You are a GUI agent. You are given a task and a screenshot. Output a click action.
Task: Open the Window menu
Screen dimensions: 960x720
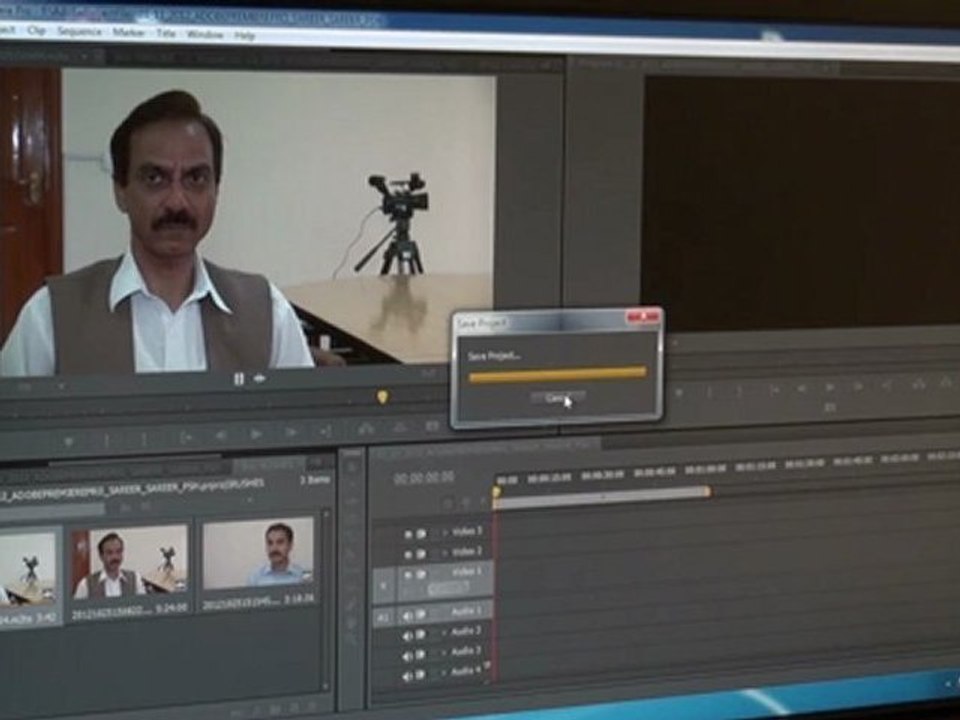(204, 34)
